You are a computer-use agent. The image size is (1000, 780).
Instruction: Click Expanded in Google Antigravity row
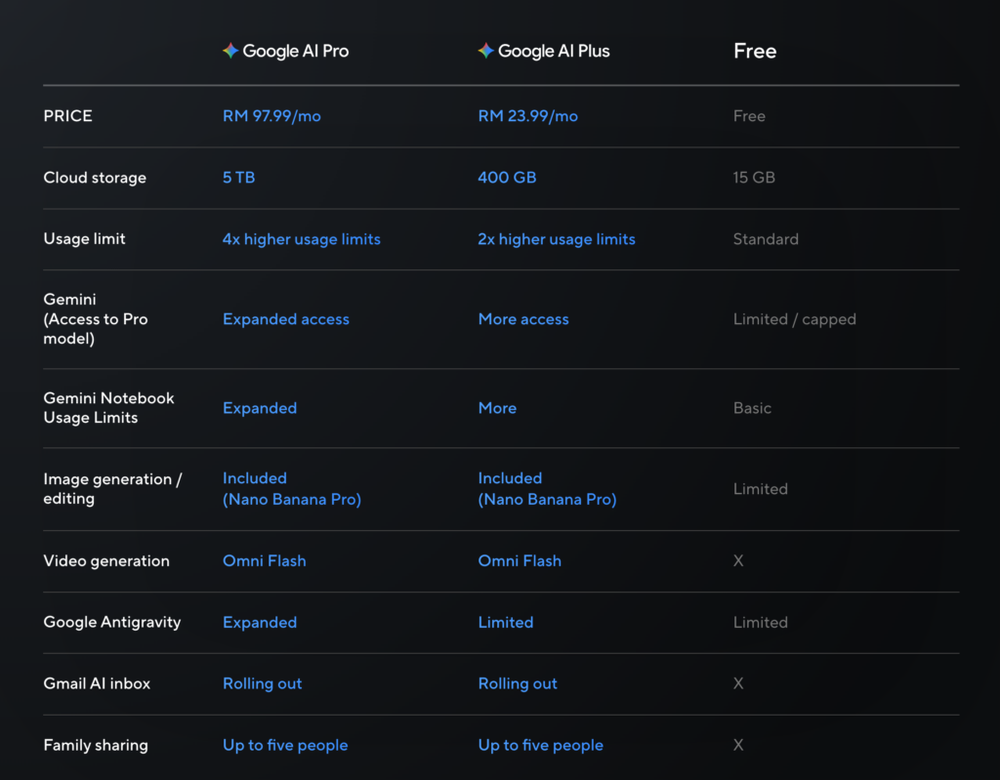[x=260, y=622]
